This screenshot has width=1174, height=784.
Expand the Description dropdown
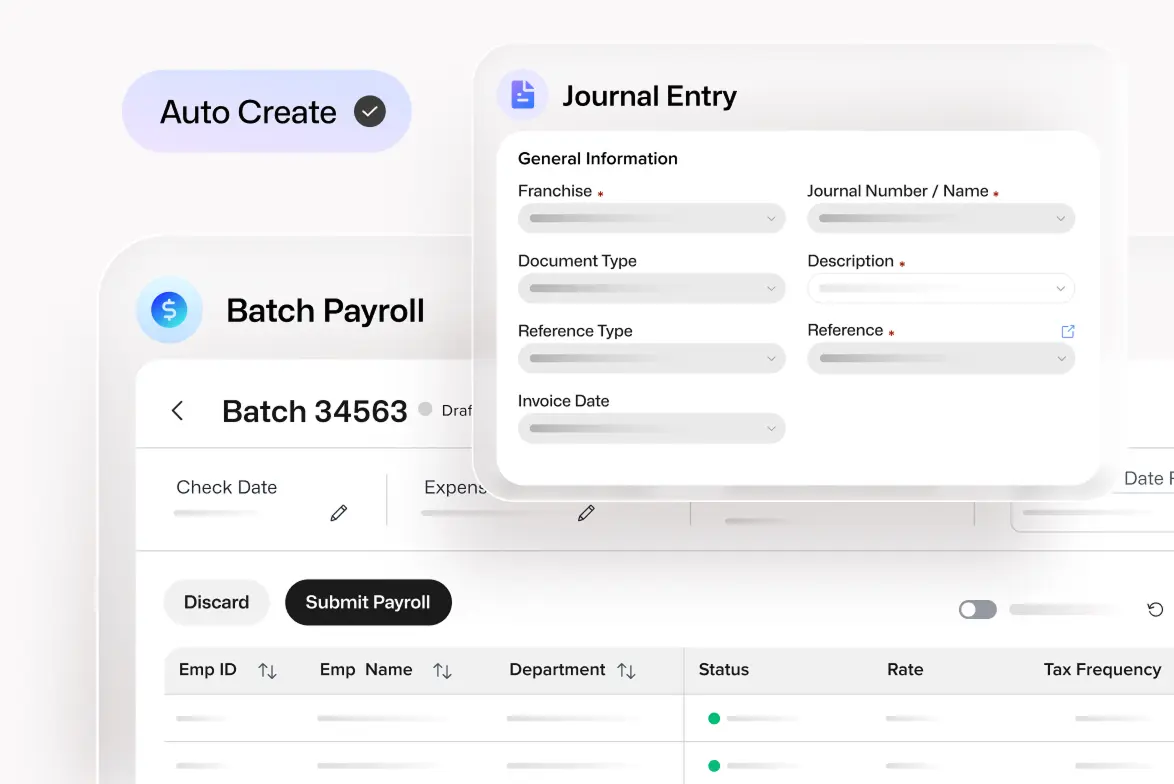point(941,288)
